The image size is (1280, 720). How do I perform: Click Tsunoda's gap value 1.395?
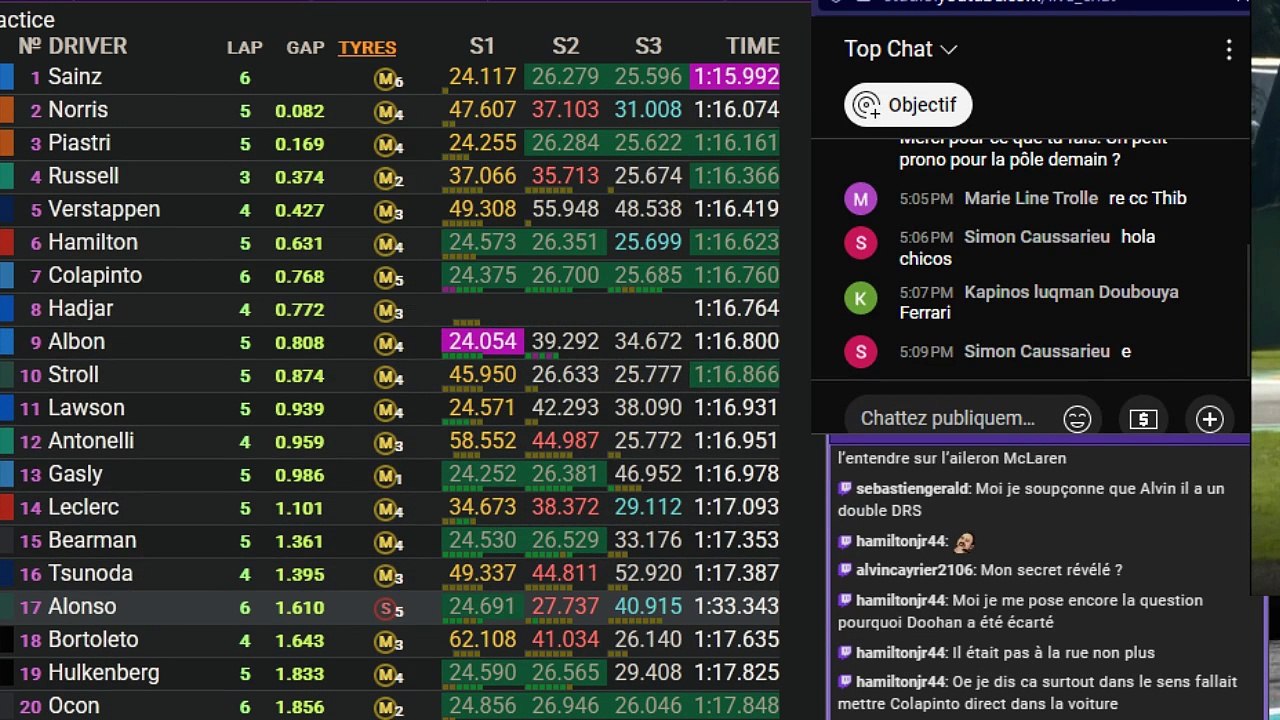click(299, 574)
